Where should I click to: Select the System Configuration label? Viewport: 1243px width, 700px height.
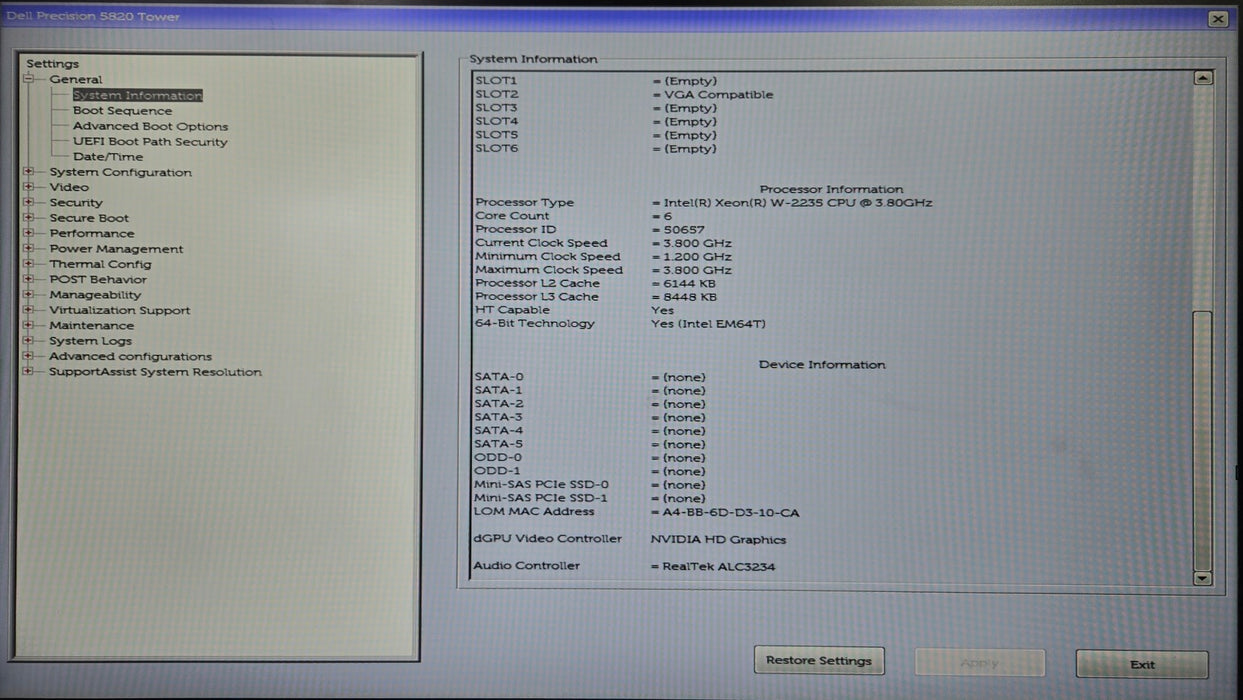click(x=121, y=172)
